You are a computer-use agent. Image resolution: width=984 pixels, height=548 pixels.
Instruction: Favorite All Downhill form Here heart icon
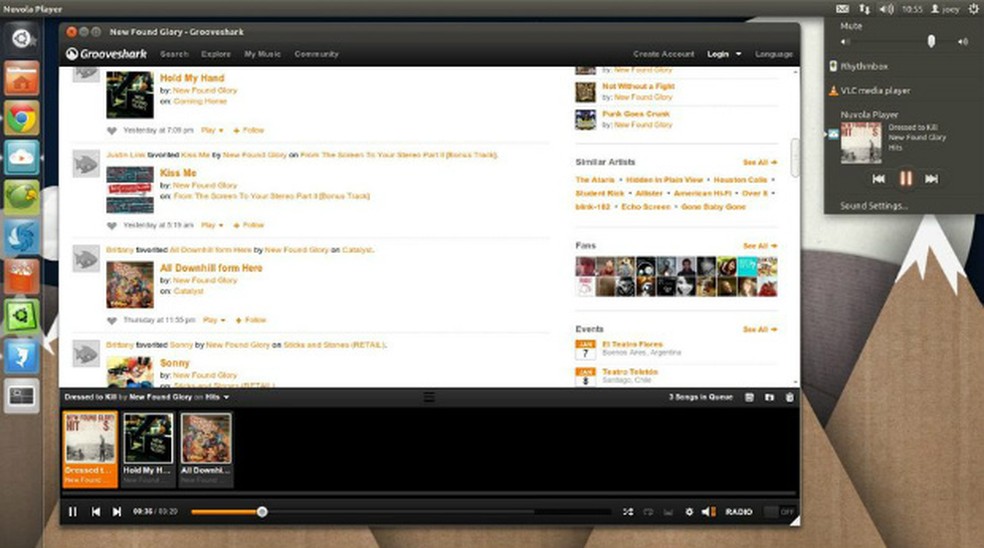click(x=112, y=320)
